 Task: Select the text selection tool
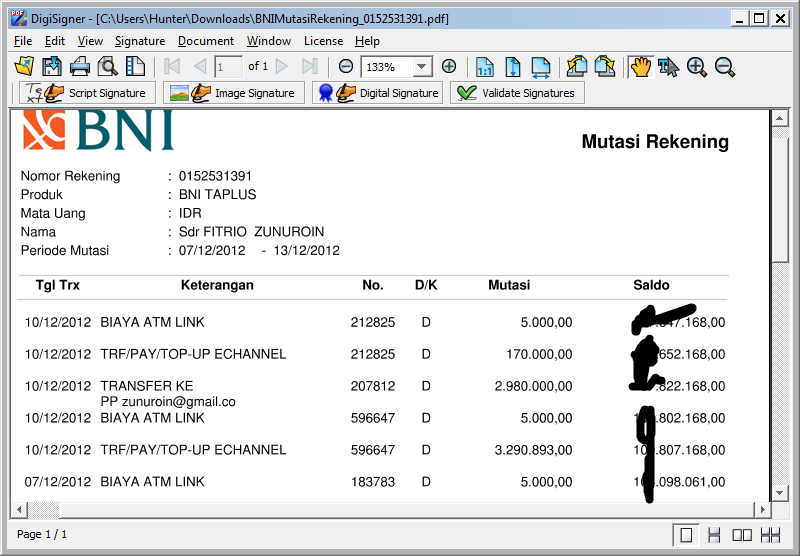coord(668,67)
